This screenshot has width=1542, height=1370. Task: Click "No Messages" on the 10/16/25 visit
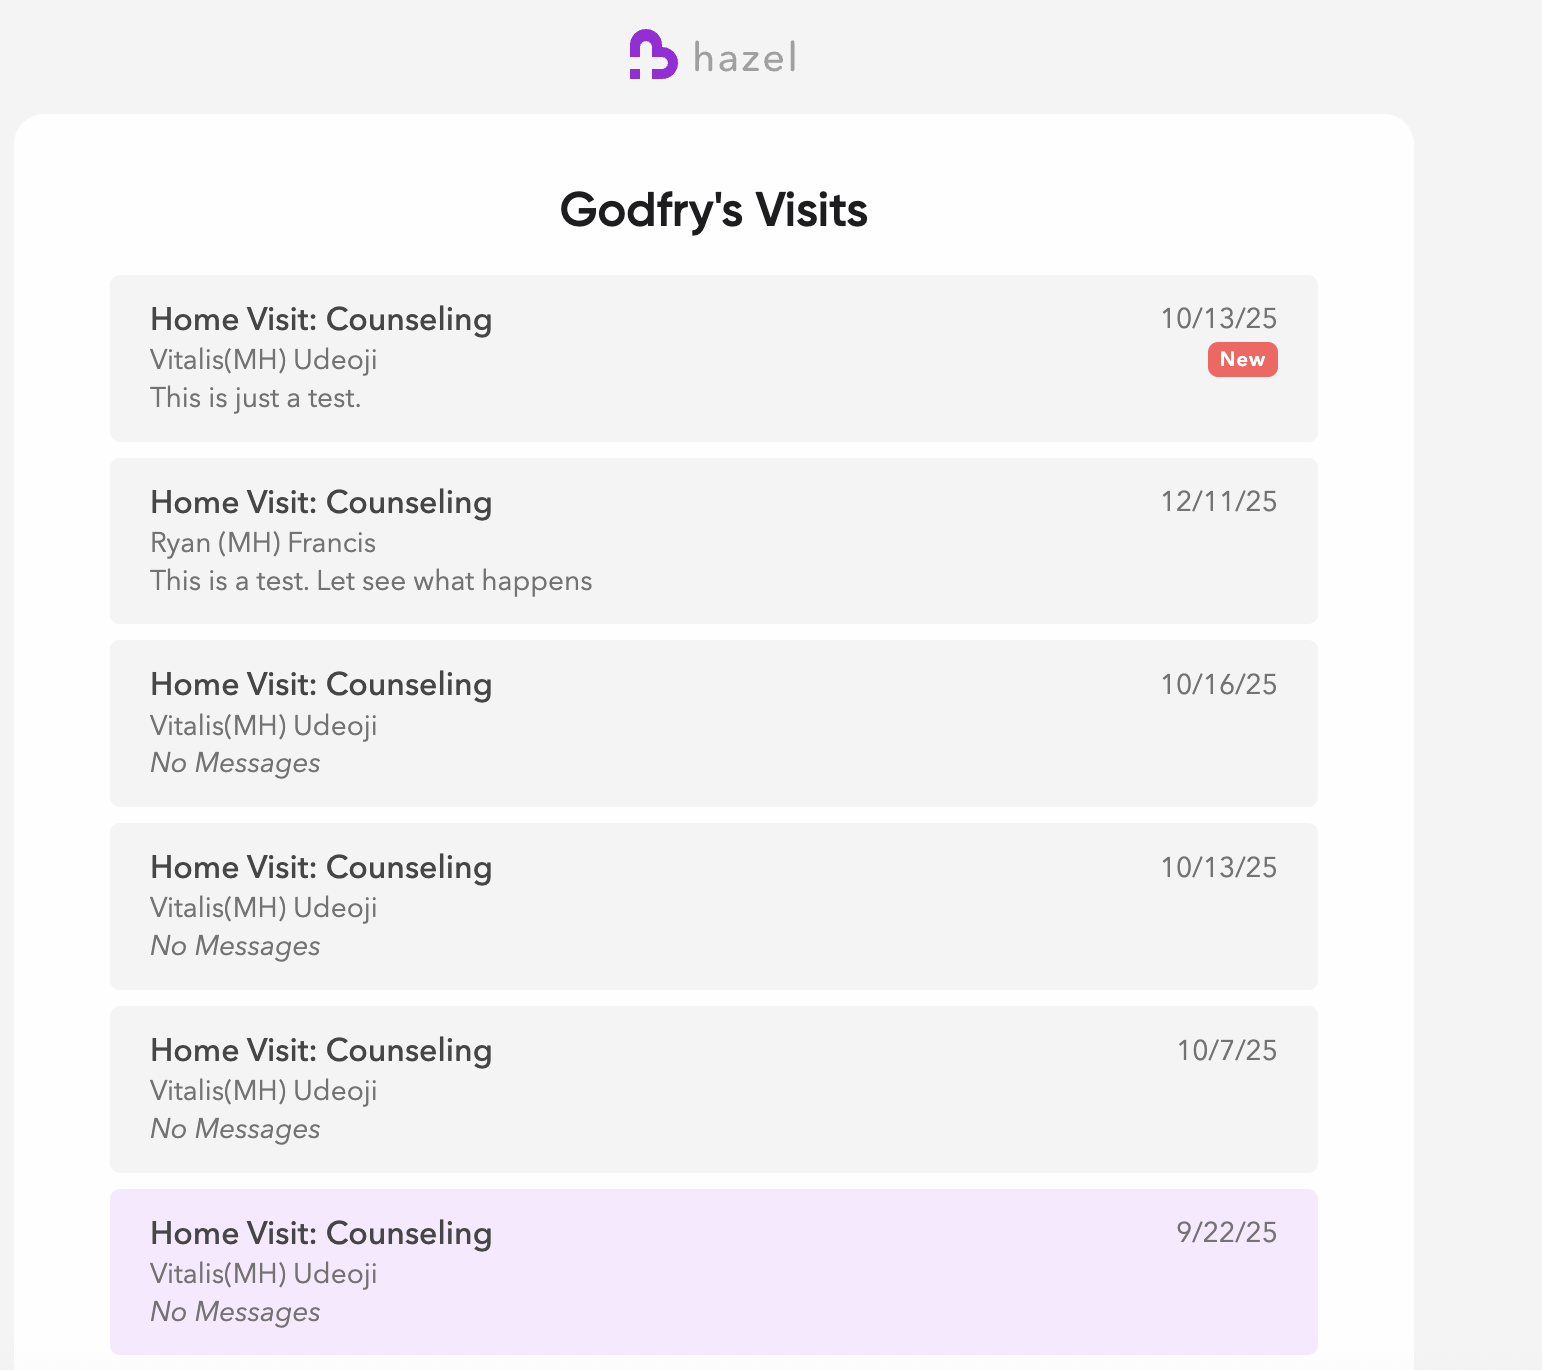point(235,763)
